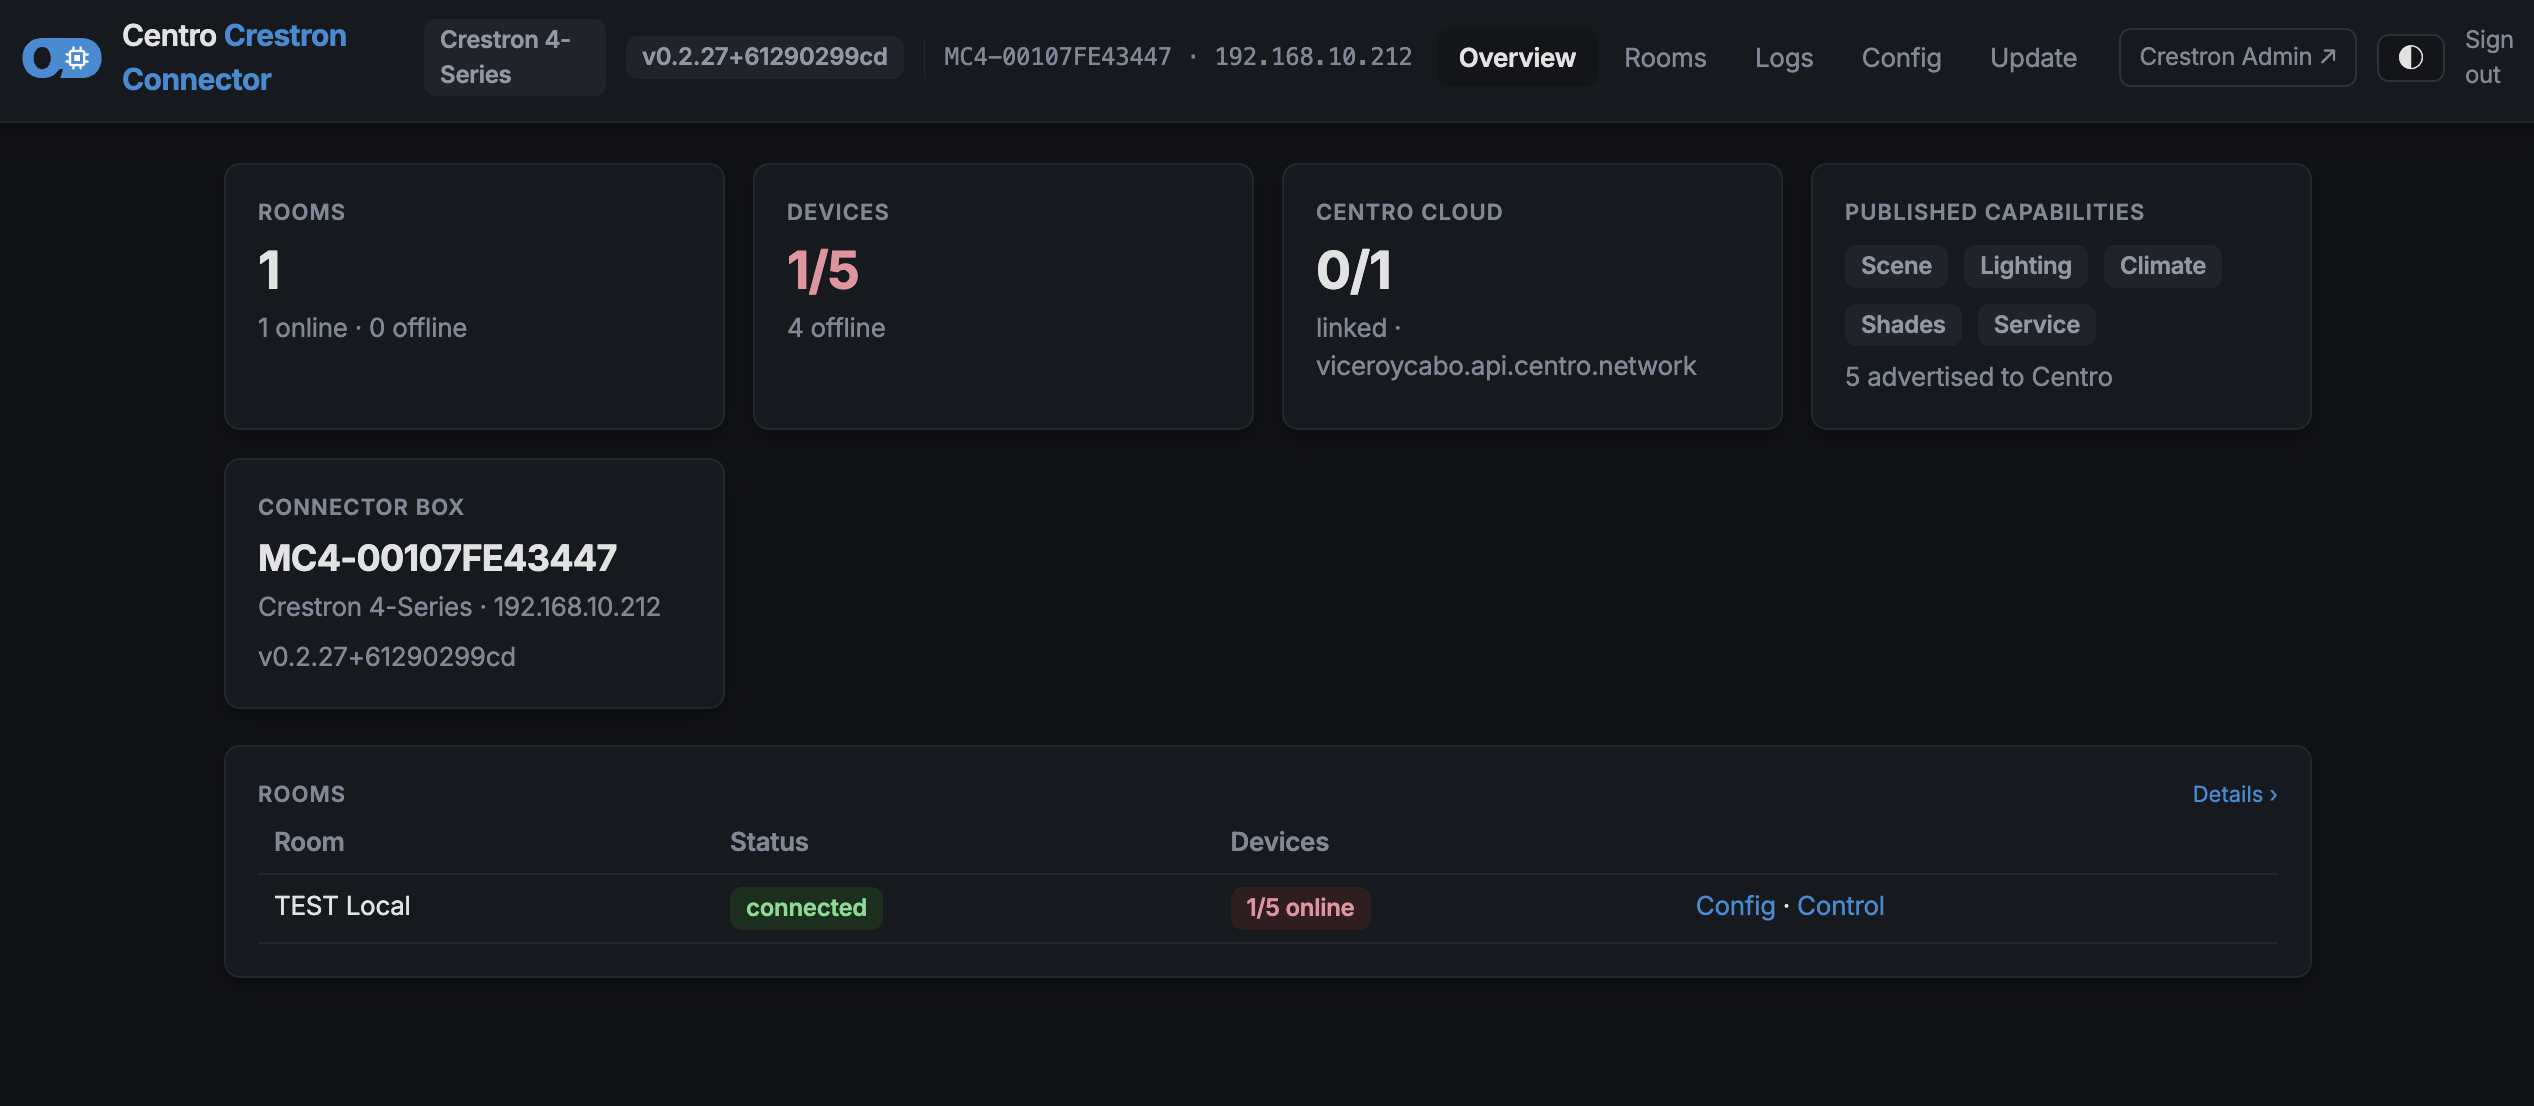
Task: Click the connected status badge
Action: [806, 908]
